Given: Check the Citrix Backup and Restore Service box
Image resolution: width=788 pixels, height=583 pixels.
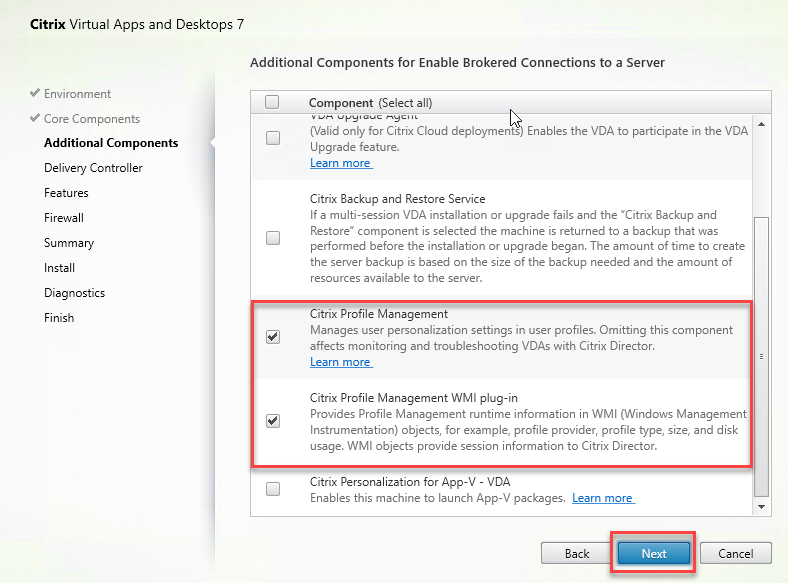Looking at the screenshot, I should click(x=273, y=238).
